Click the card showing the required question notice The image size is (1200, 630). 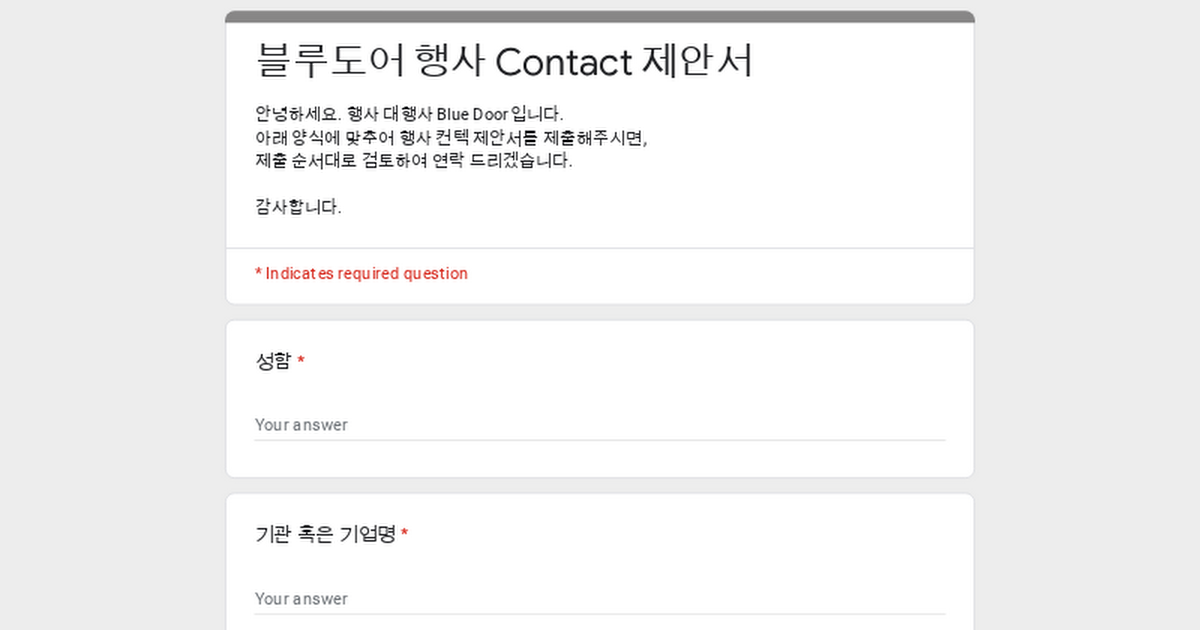click(600, 274)
